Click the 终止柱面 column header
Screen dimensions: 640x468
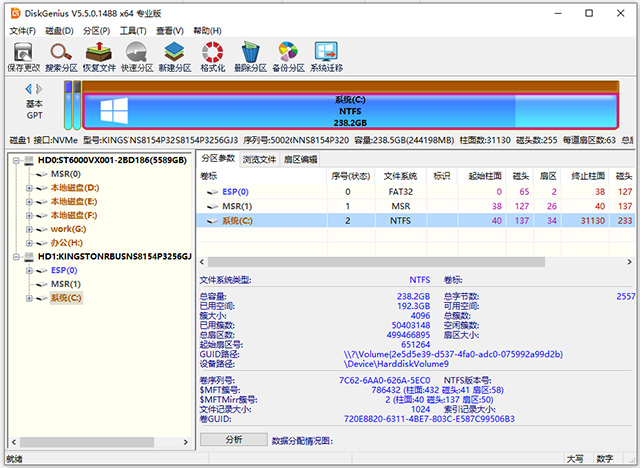pos(584,176)
